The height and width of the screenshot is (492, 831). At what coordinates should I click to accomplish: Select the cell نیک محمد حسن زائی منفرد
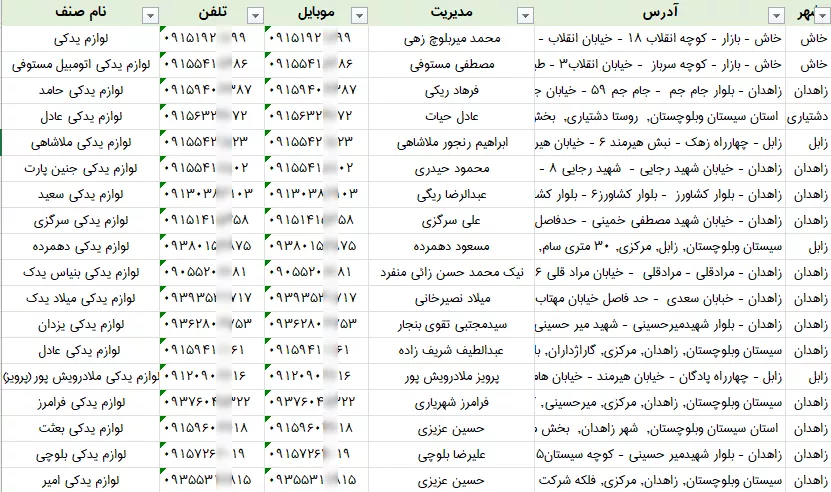(452, 273)
